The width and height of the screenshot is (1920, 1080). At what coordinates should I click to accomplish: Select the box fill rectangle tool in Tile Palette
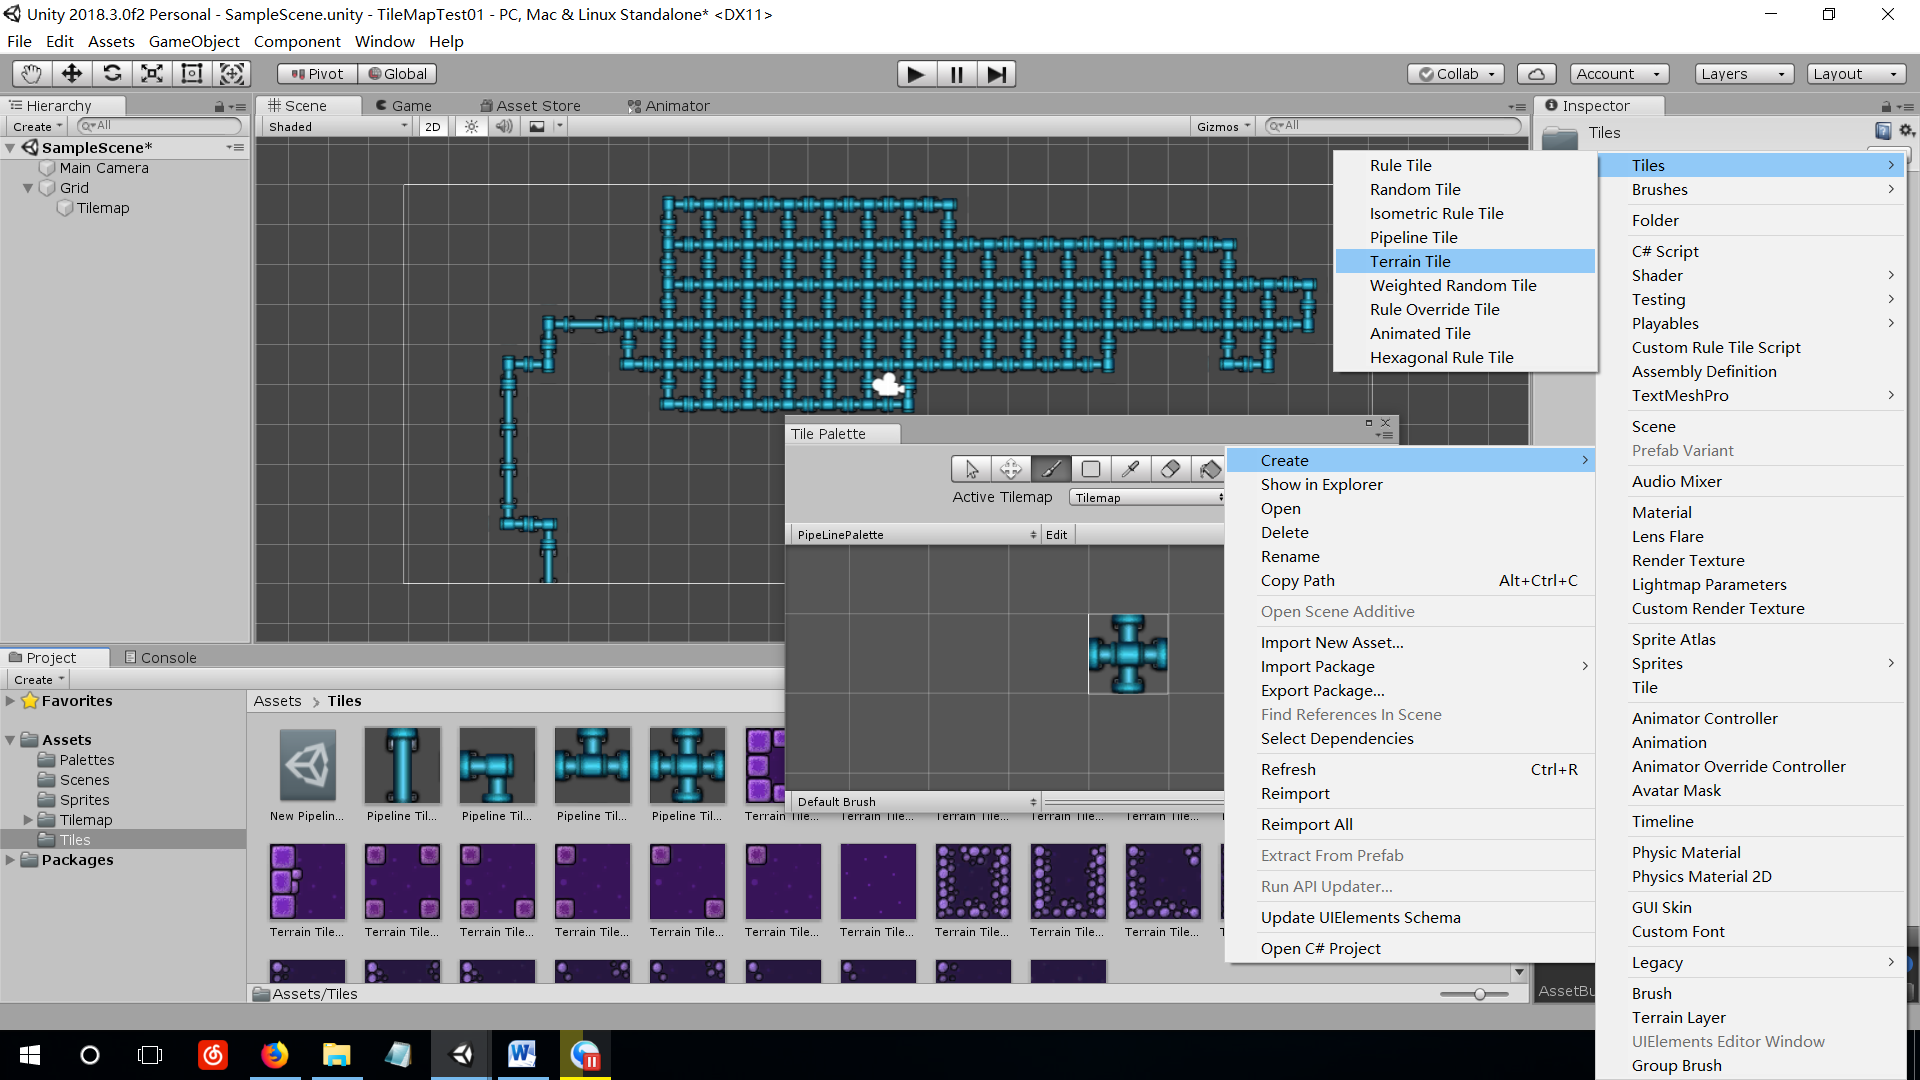(1091, 469)
